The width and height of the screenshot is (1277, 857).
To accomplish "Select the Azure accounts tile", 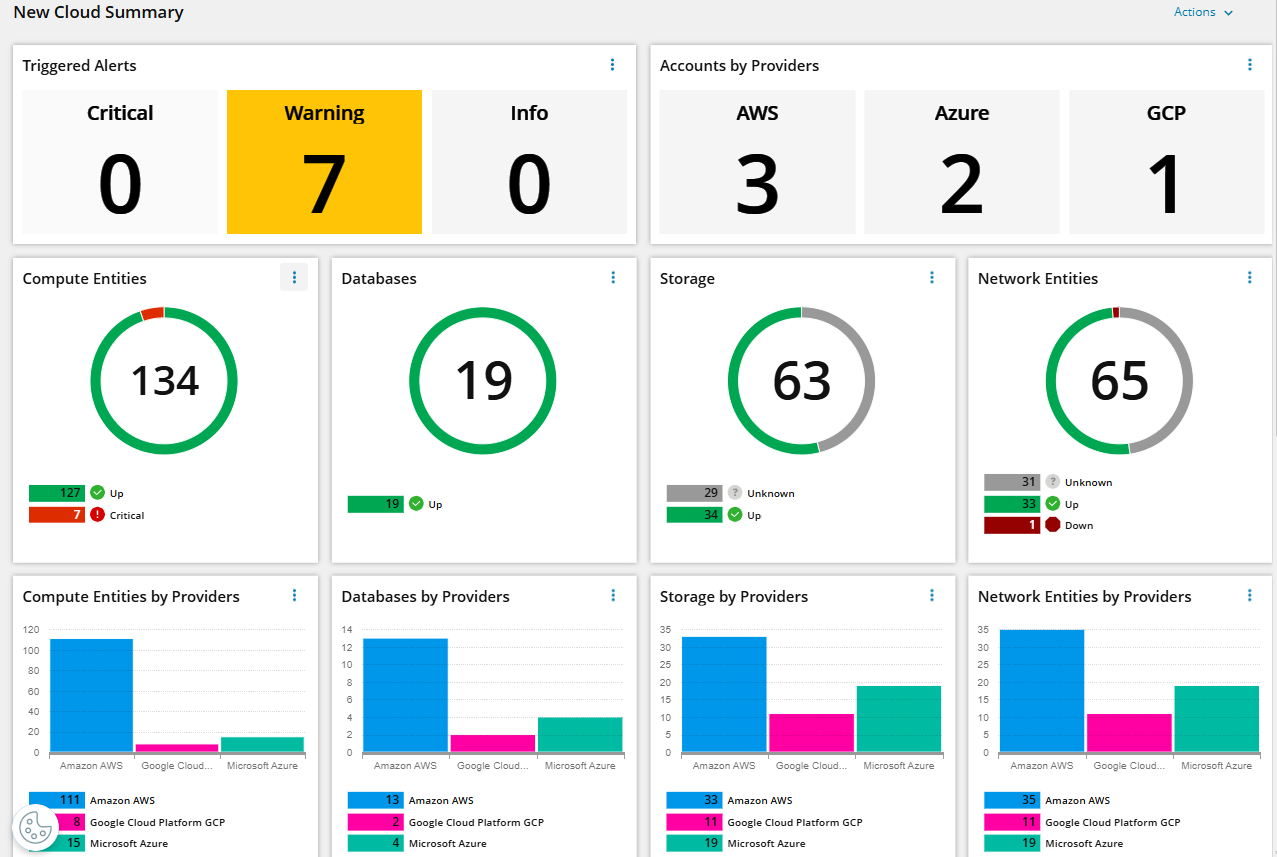I will click(962, 162).
